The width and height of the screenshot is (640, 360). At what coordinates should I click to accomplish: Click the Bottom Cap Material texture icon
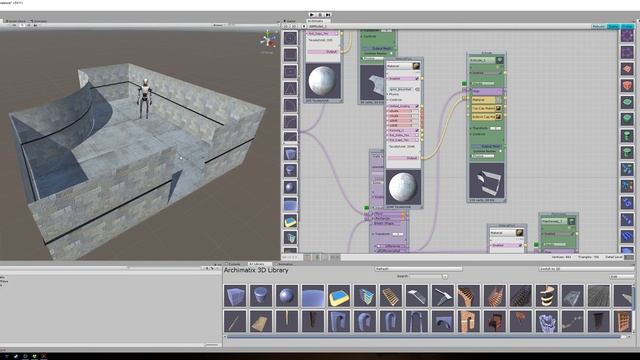tap(498, 117)
